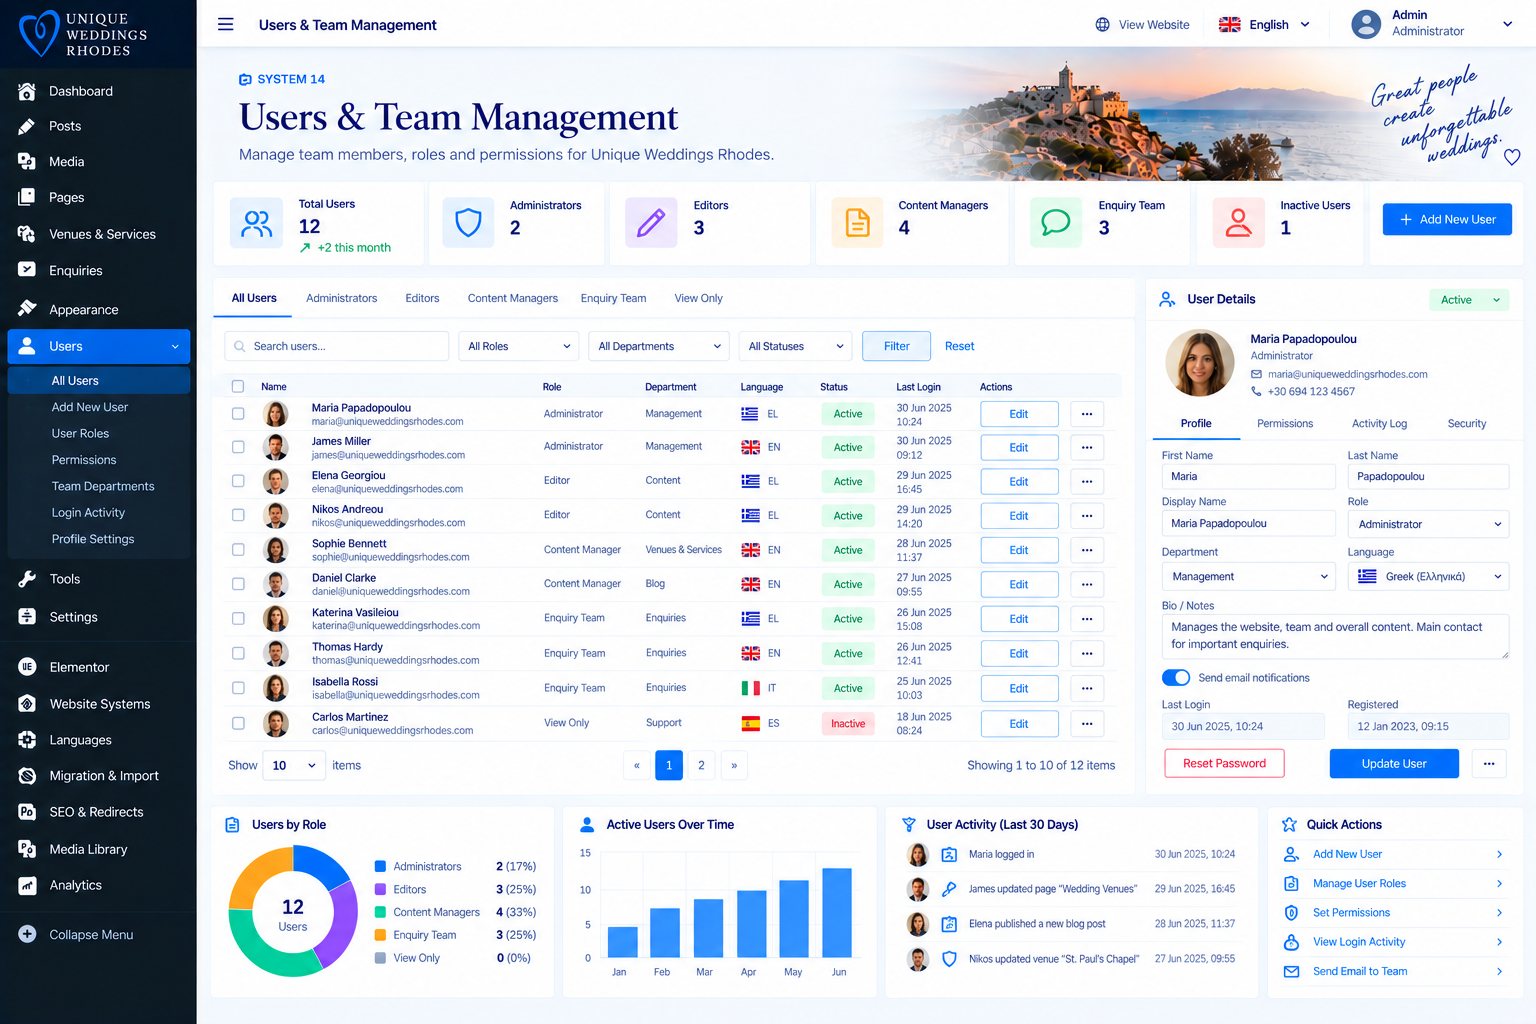Viewport: 1536px width, 1024px height.
Task: Open the English language selector
Action: [x=1264, y=25]
